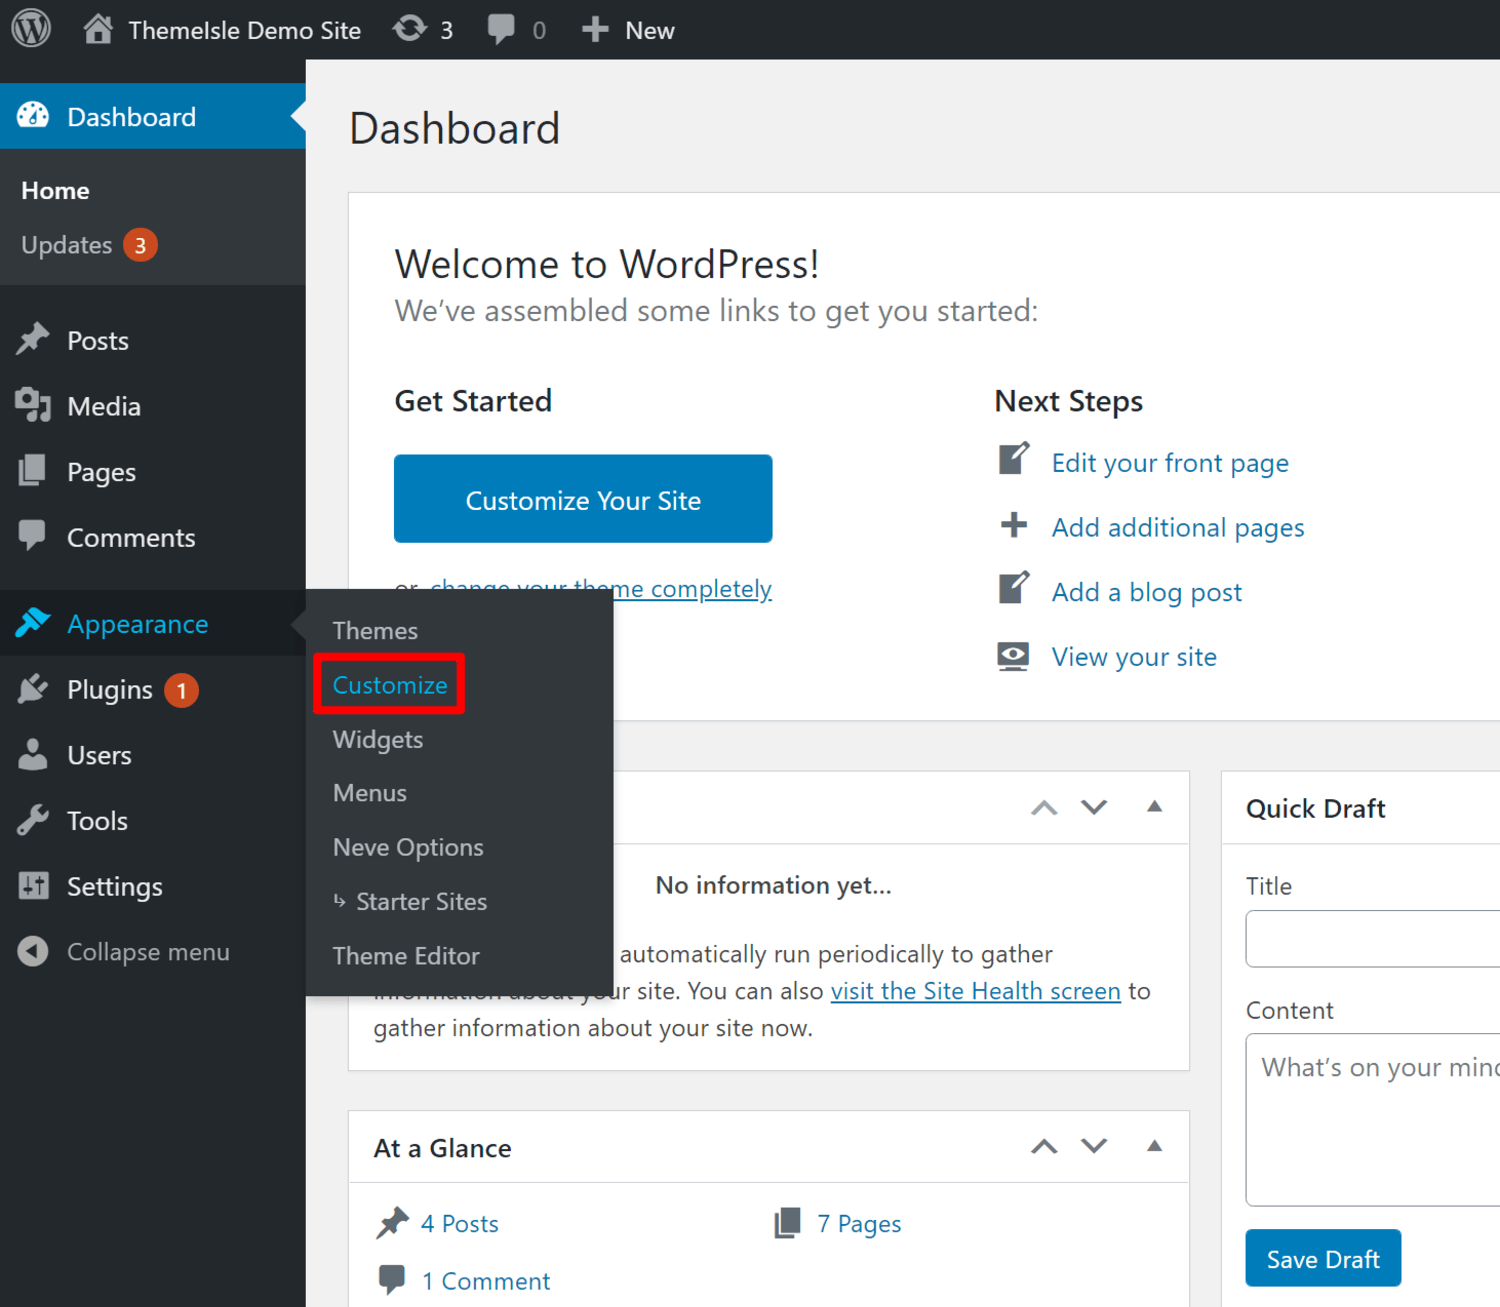Toggle the Site Health panel triangle
This screenshot has height=1307, width=1500.
pyautogui.click(x=1154, y=807)
